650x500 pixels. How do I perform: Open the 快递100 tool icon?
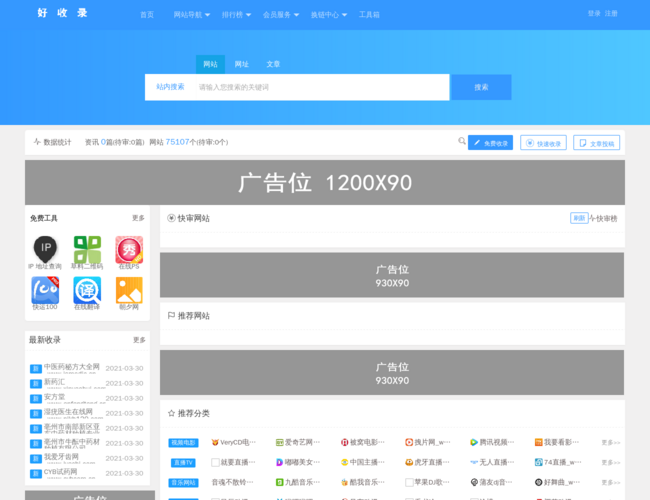(x=45, y=290)
